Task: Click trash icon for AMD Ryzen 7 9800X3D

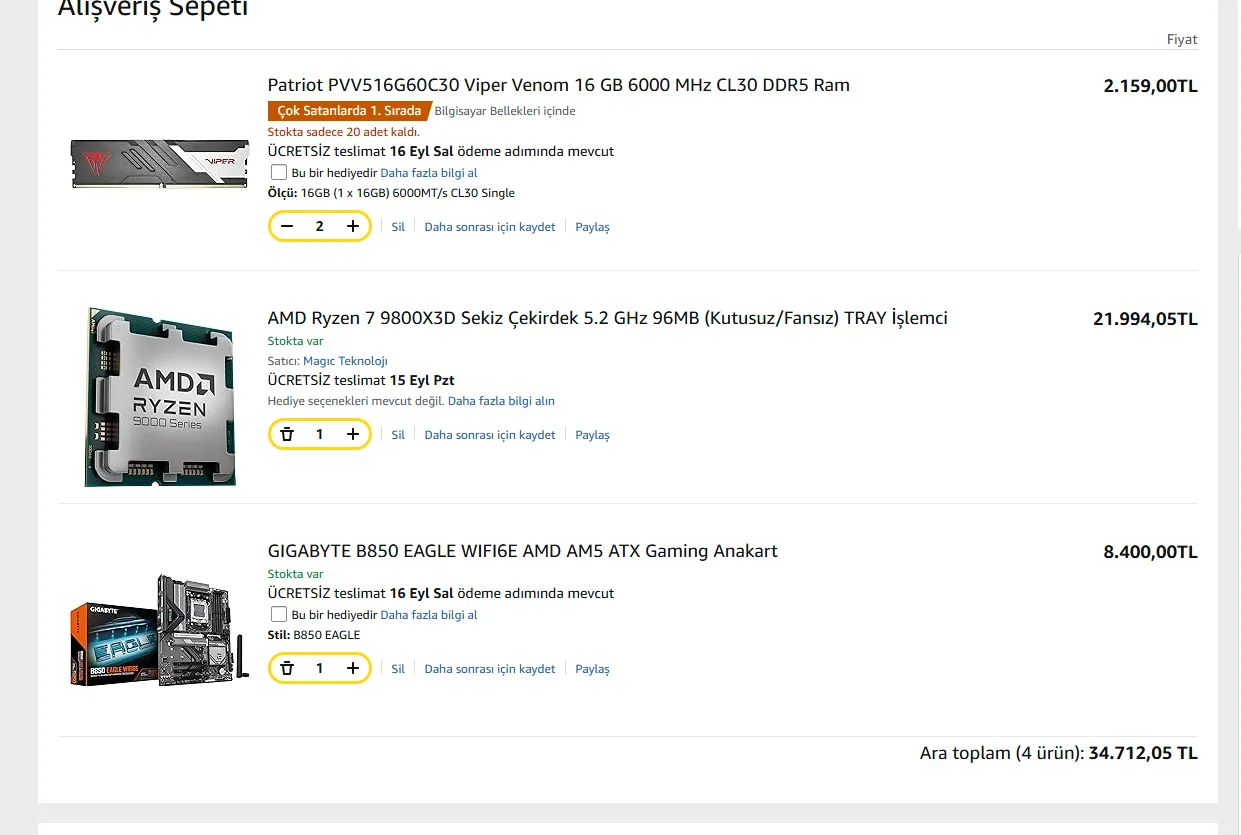Action: 287,435
